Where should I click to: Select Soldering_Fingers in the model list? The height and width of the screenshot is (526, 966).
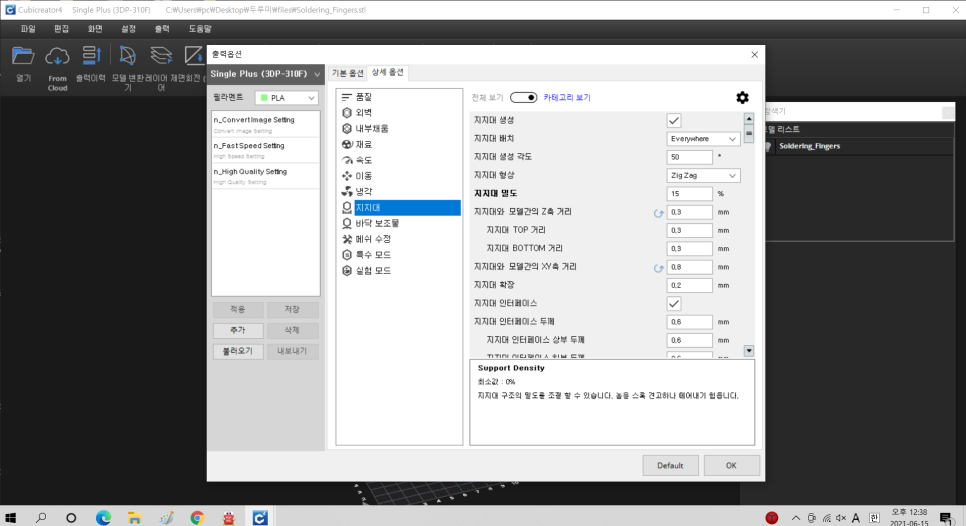[809, 147]
